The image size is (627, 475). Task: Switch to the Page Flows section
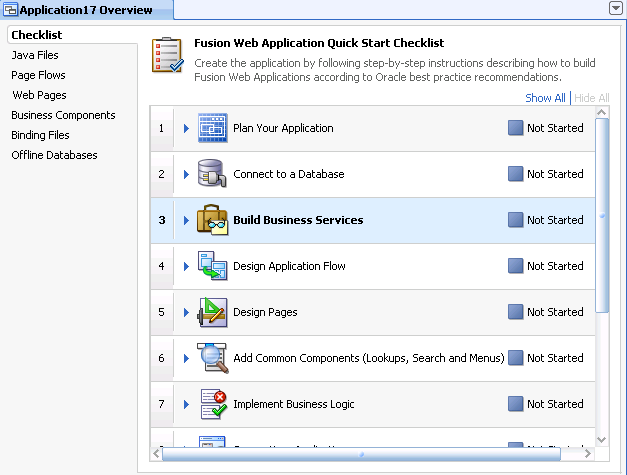(38, 75)
